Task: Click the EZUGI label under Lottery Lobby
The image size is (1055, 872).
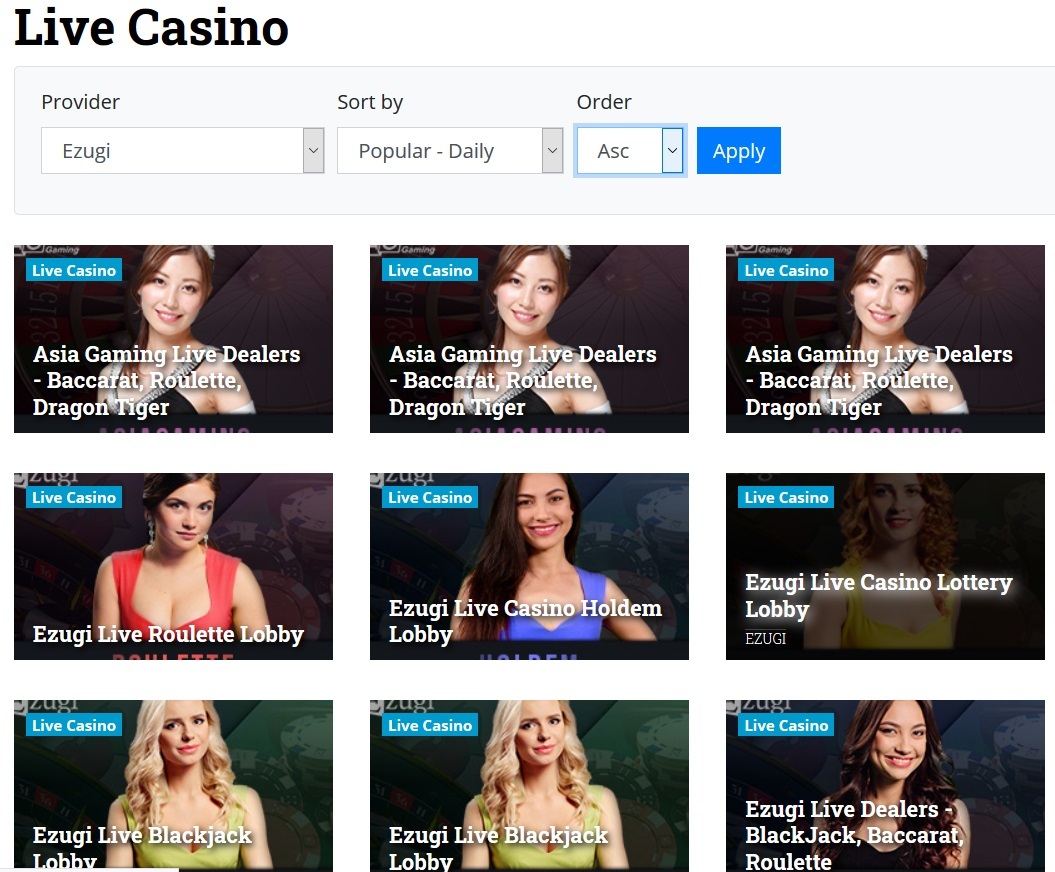Action: click(766, 638)
